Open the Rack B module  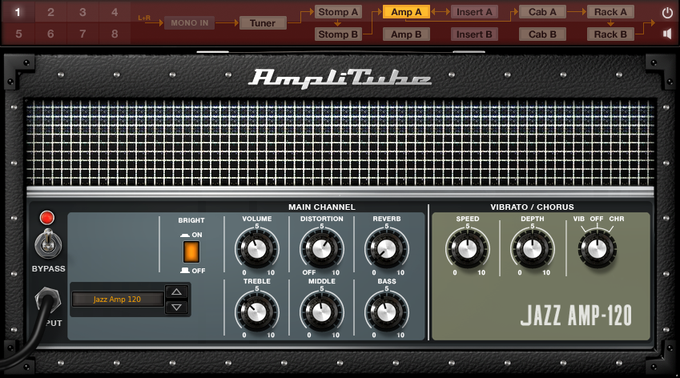coord(611,34)
